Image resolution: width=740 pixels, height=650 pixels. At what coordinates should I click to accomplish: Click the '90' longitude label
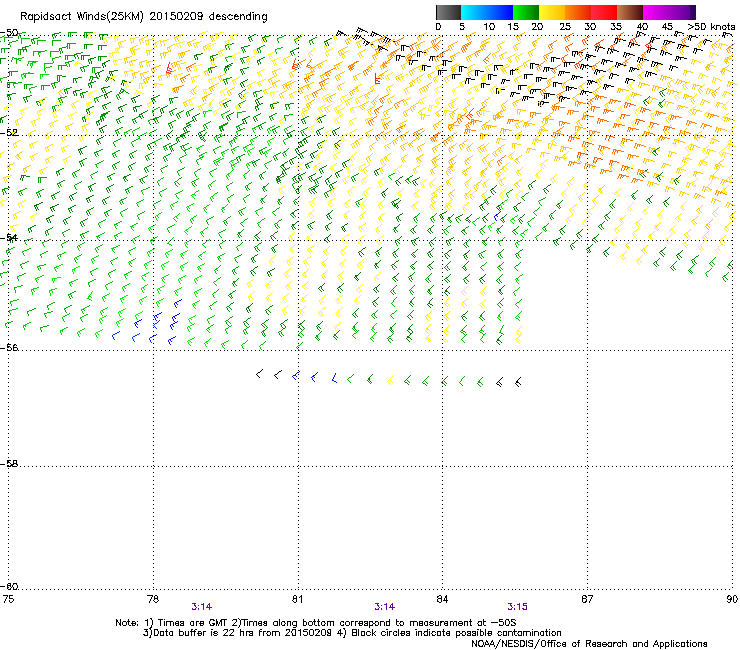[732, 599]
